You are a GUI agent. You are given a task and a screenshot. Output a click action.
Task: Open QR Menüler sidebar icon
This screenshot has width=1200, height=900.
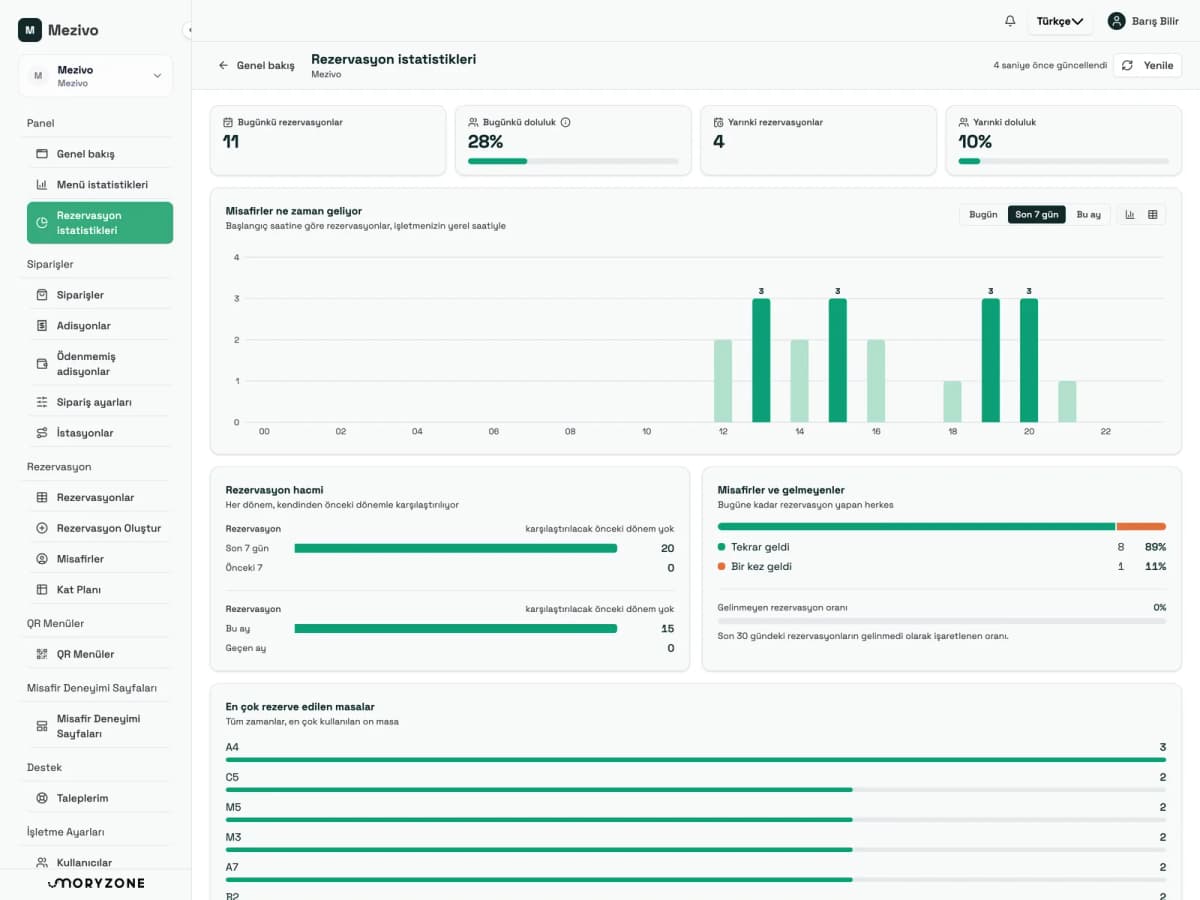click(x=42, y=654)
